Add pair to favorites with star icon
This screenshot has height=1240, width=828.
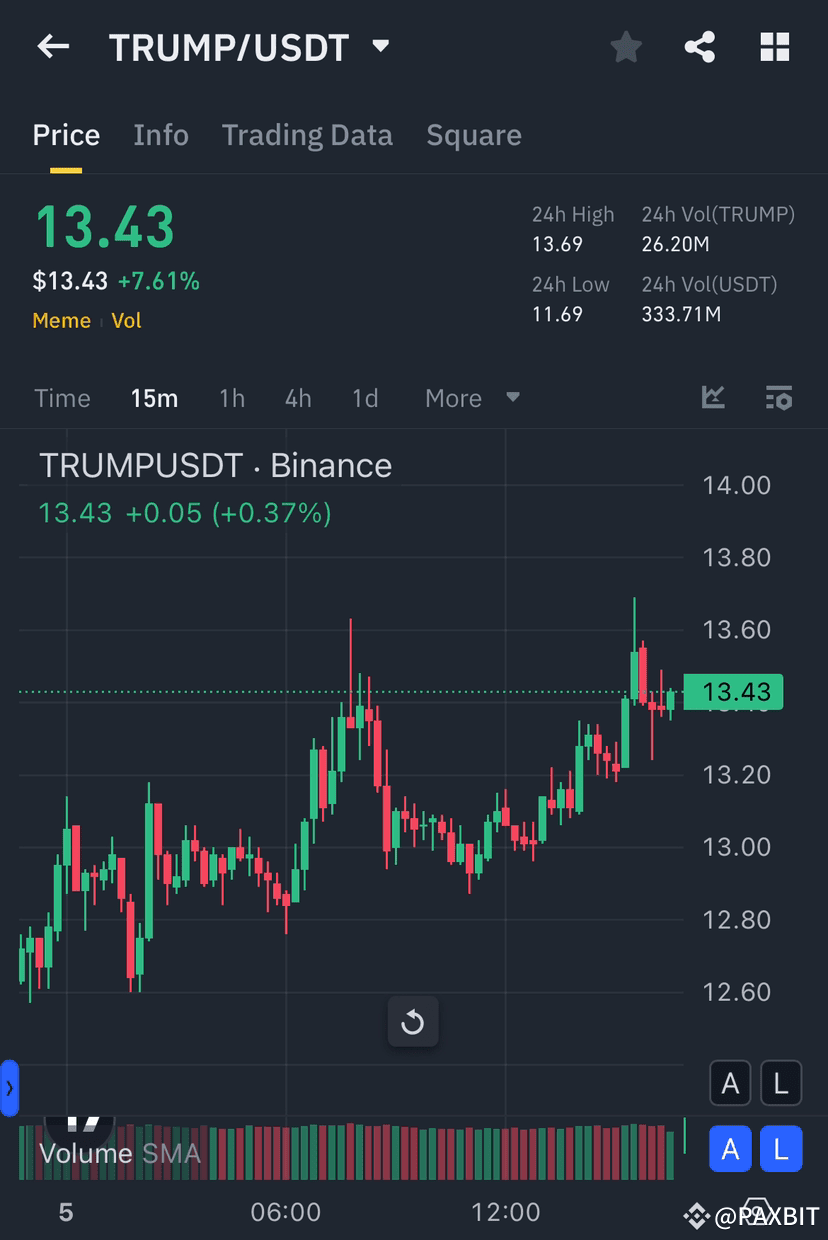626,46
